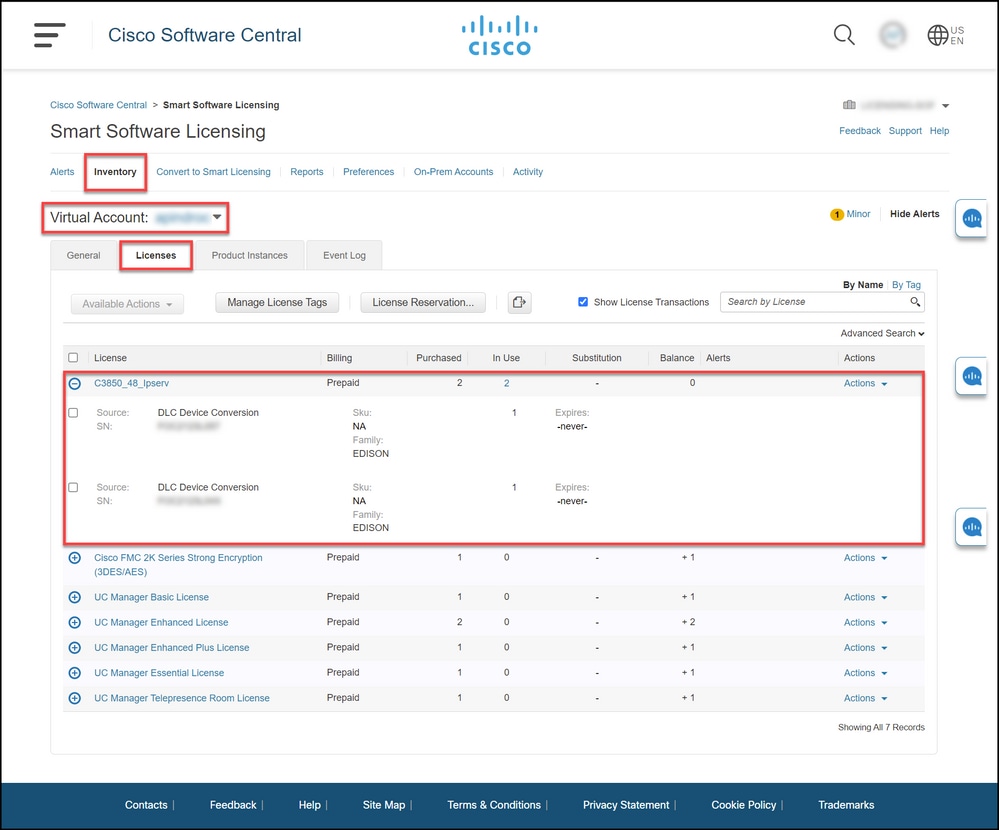Select all licenses header checkbox
The image size is (999, 830).
73,358
